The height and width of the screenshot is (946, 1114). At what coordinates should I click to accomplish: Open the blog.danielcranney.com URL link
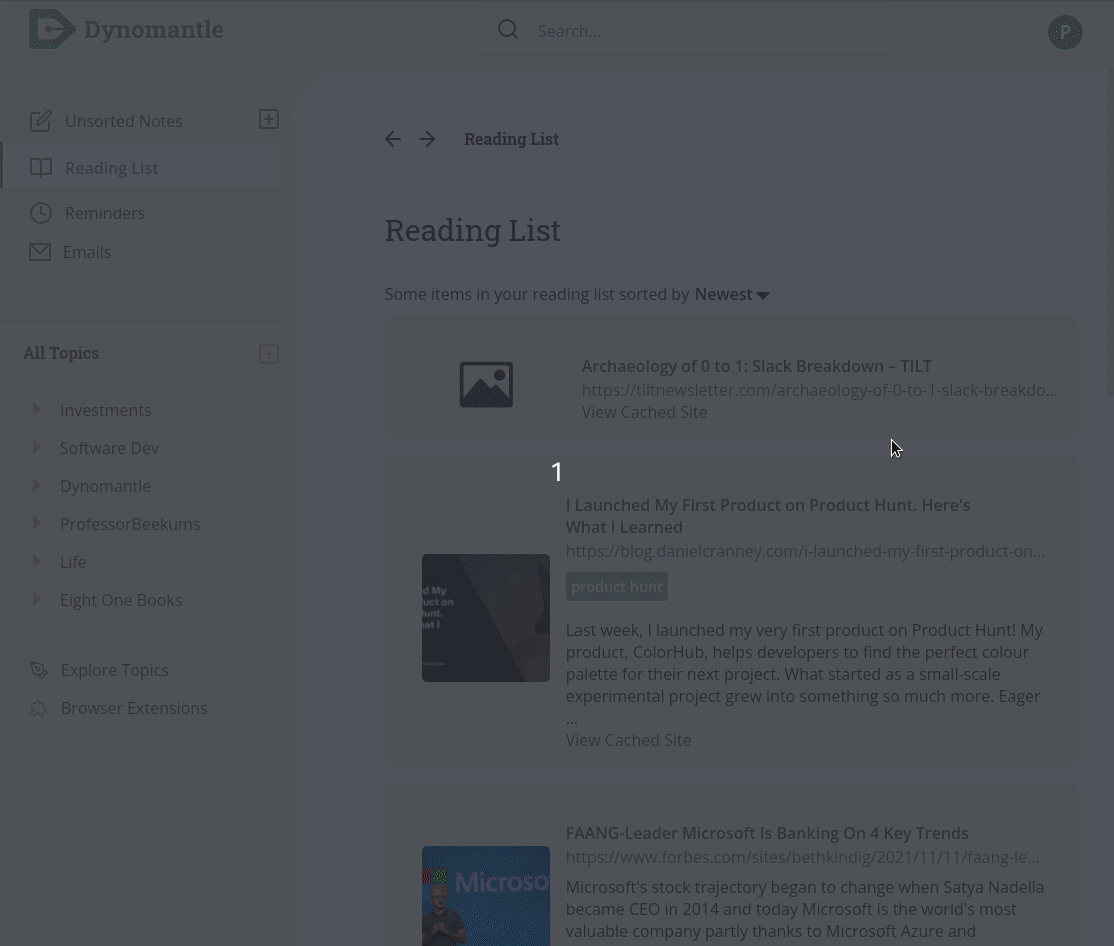805,551
